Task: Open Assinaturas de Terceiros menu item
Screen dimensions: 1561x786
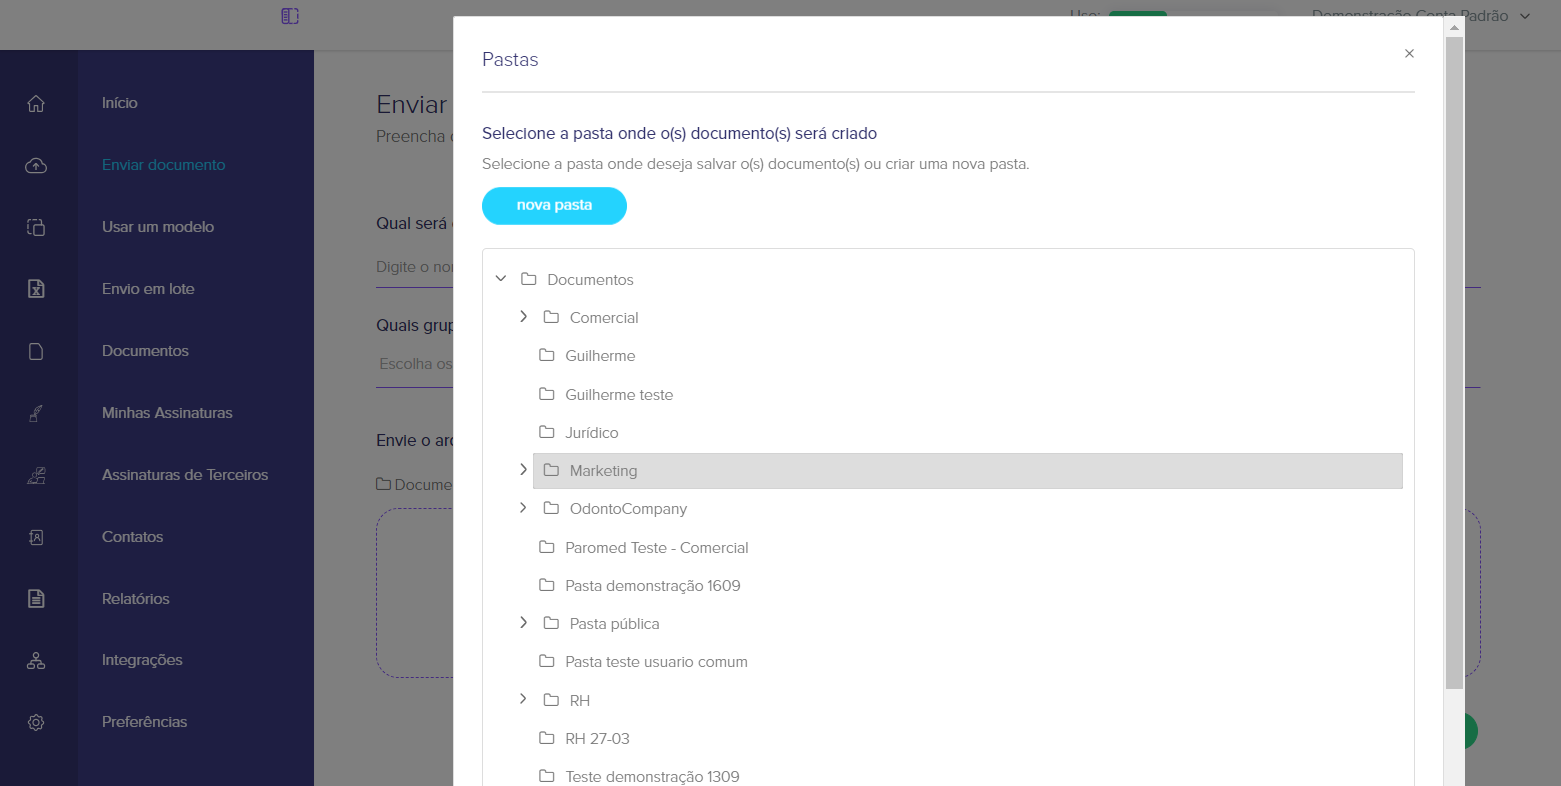Action: point(185,475)
